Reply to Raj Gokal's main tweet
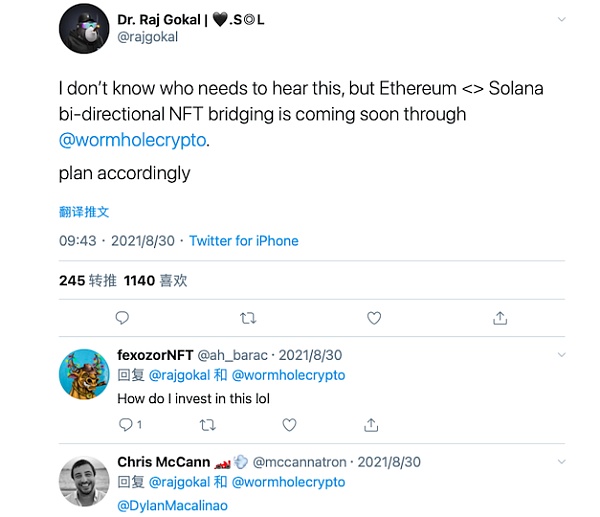The image size is (600, 517). coord(122,318)
